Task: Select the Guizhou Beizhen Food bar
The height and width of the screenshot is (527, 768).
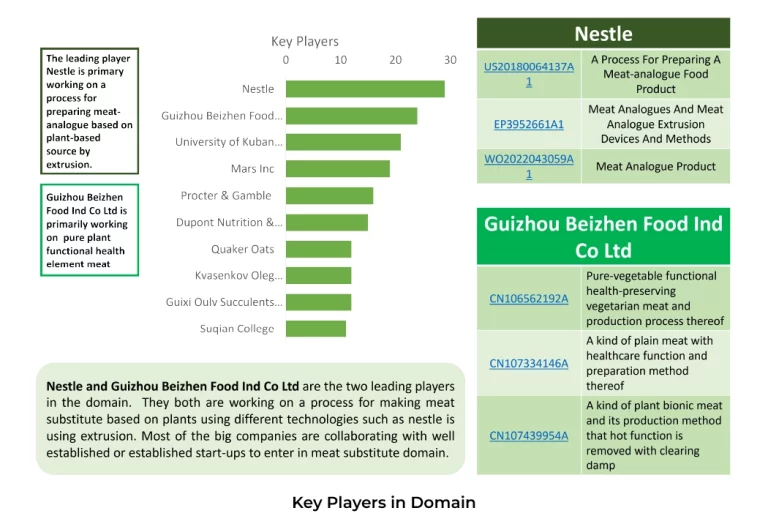Action: (352, 116)
